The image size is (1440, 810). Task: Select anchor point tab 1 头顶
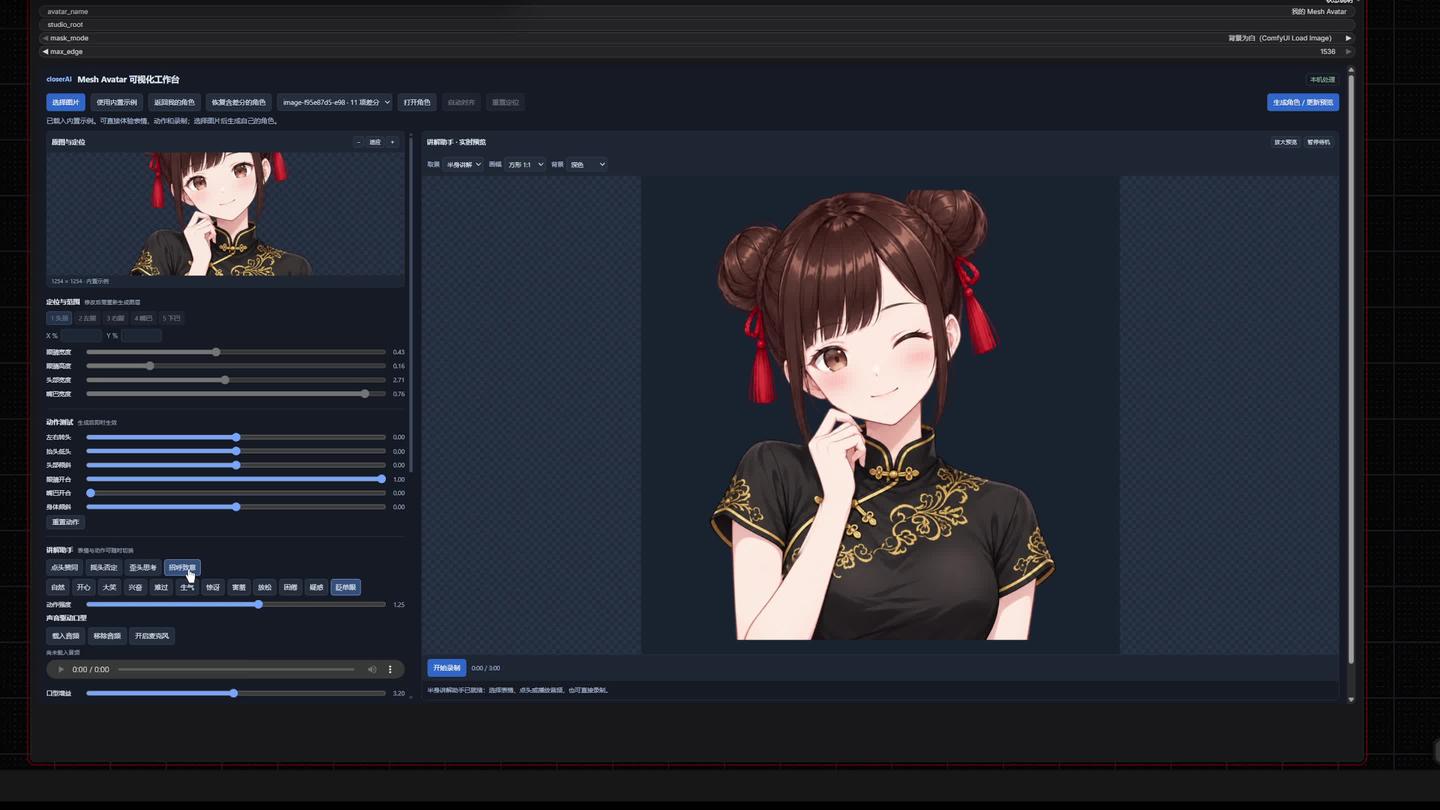[x=60, y=318]
